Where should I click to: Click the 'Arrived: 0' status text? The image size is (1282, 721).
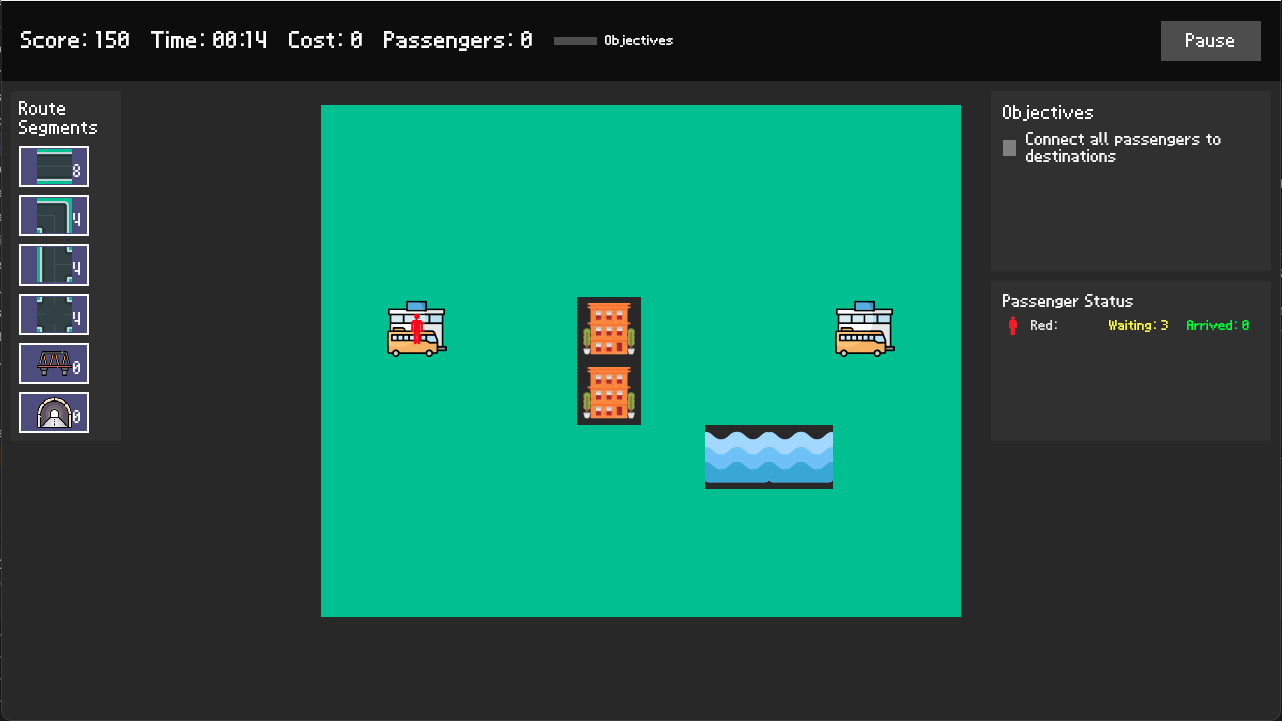pos(1217,325)
